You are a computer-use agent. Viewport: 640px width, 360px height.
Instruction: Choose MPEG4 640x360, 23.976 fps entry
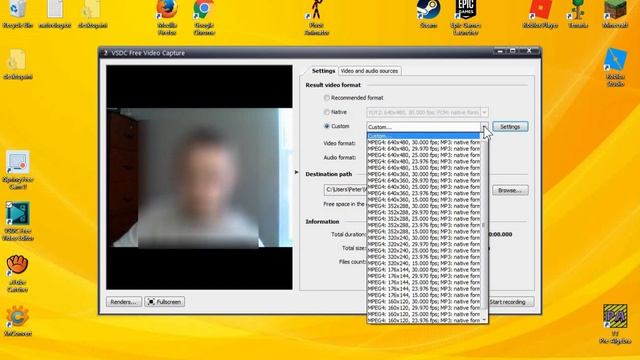click(423, 193)
